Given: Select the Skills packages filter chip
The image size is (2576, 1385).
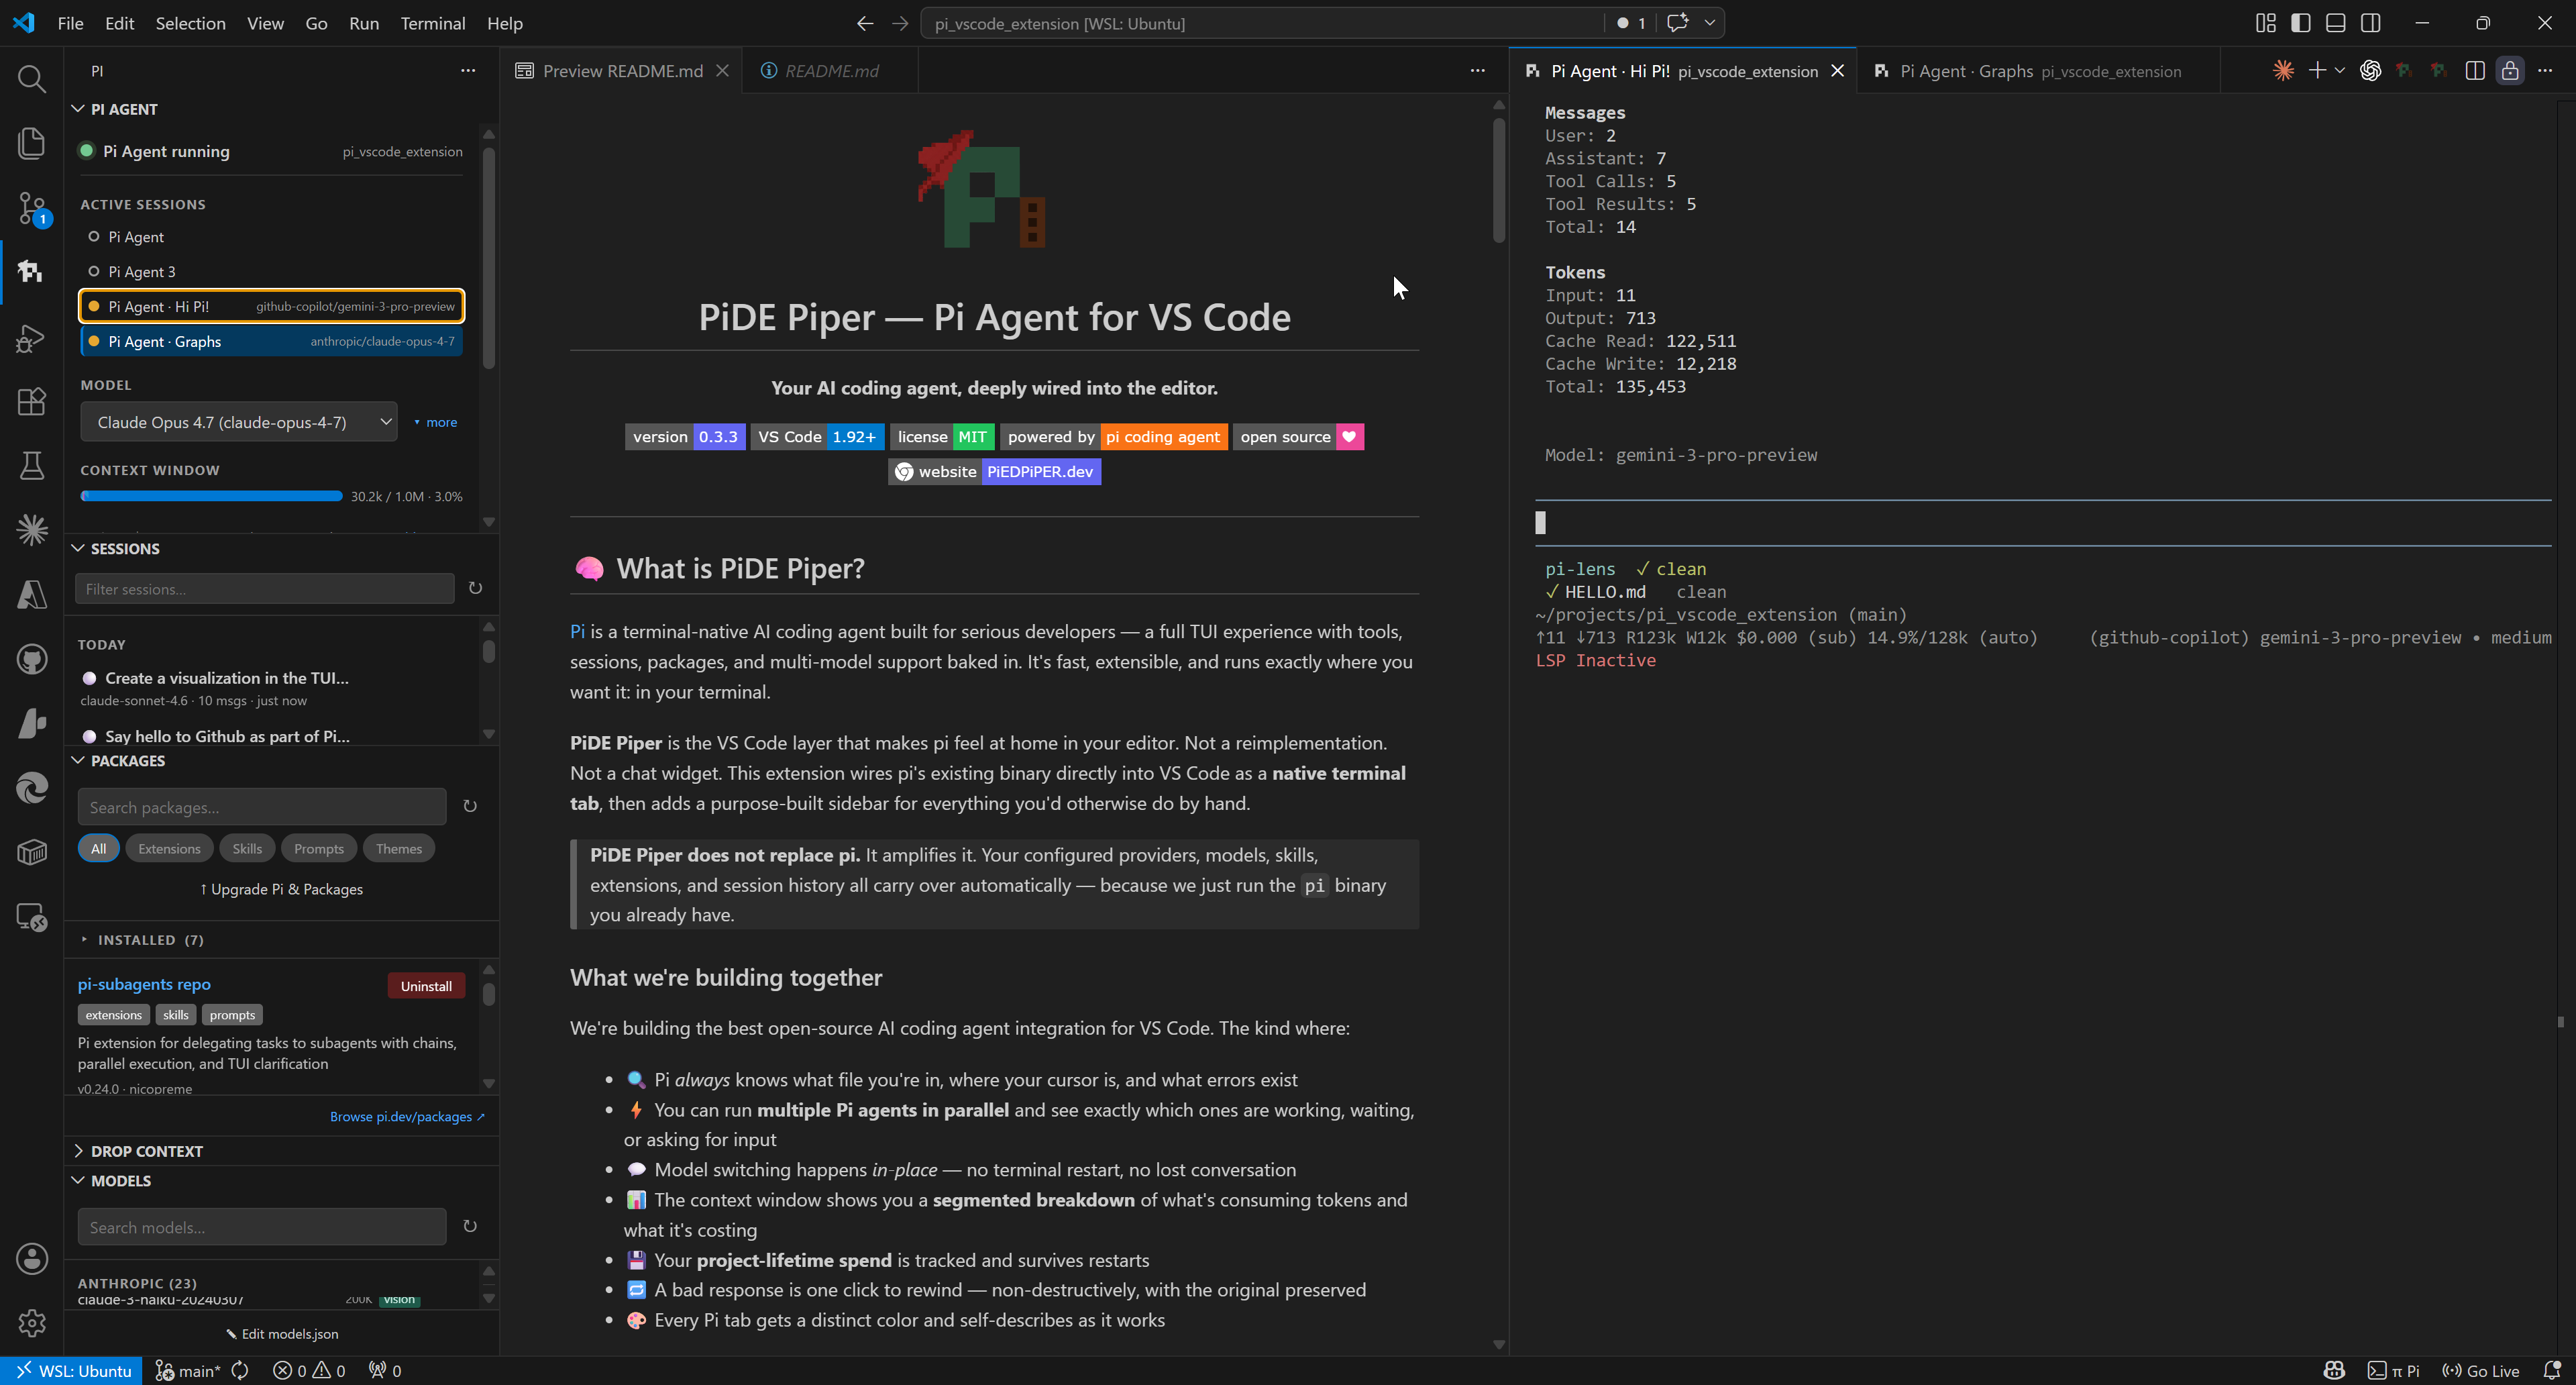Looking at the screenshot, I should (x=247, y=848).
